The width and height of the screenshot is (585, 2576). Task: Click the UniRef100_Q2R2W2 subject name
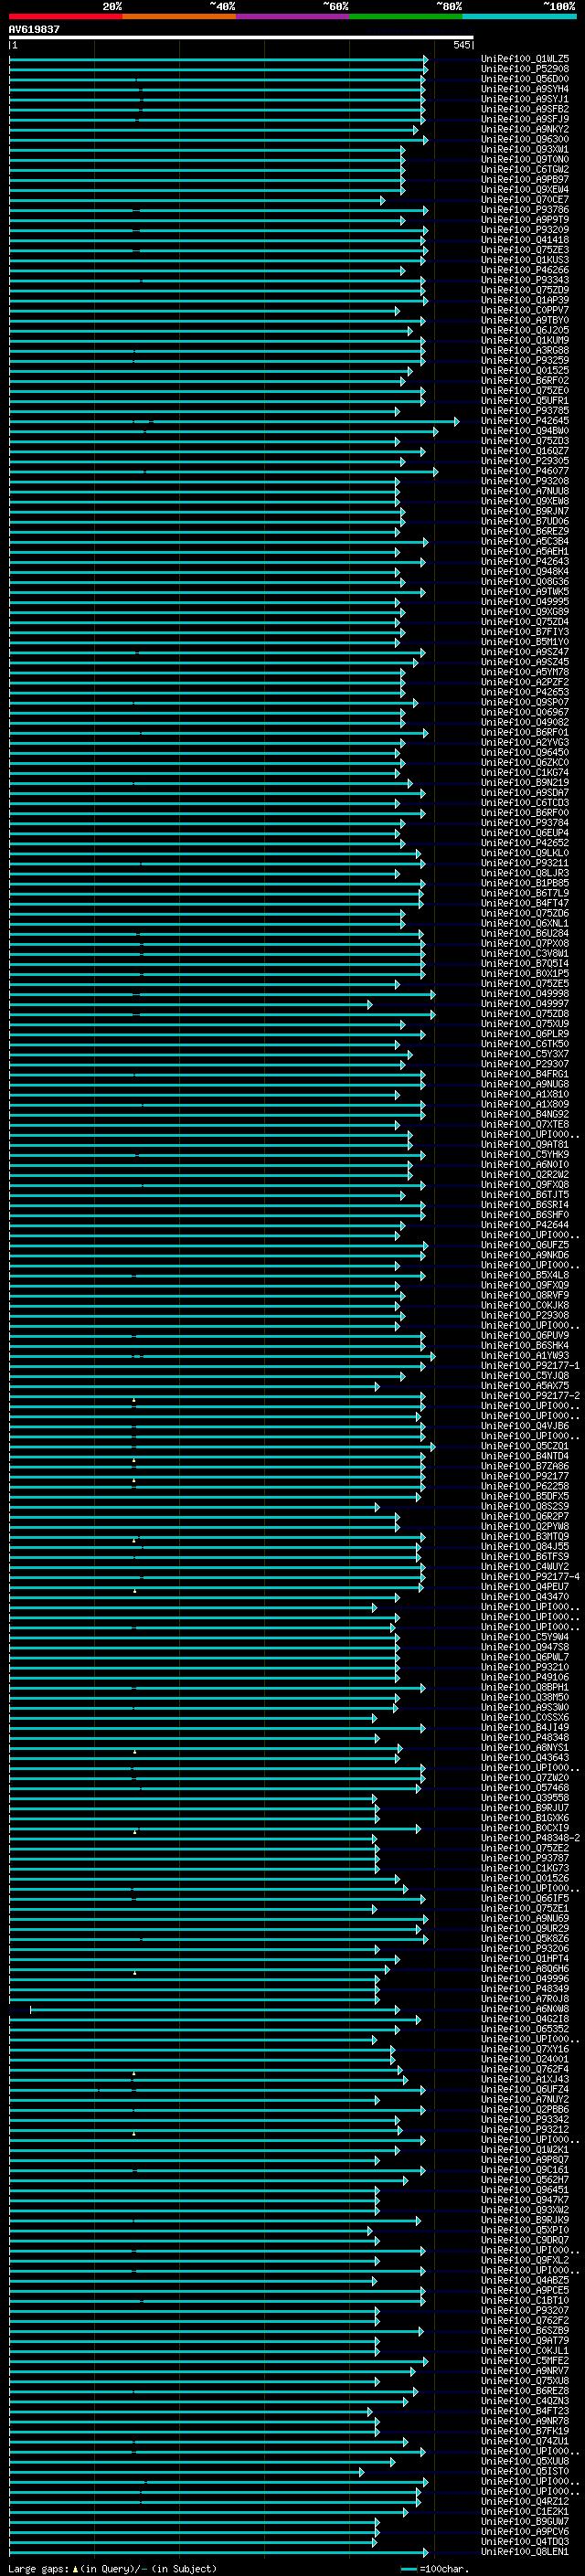[525, 1175]
